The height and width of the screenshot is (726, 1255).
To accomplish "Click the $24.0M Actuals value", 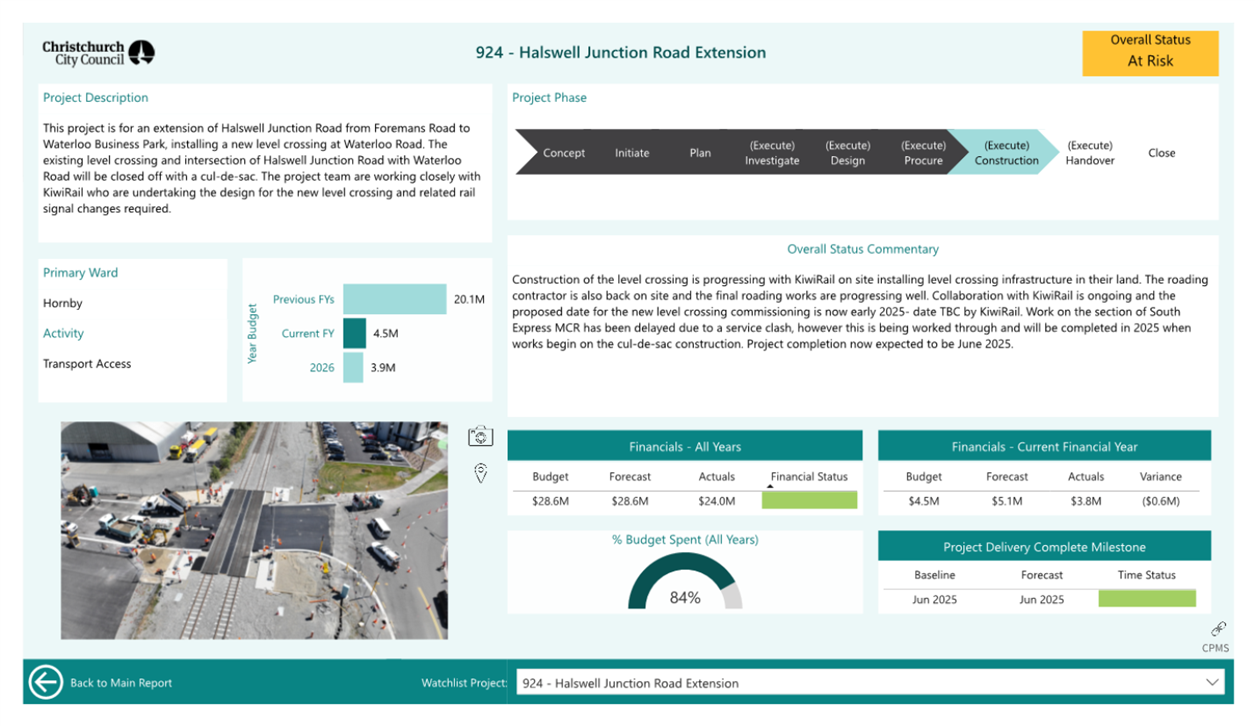I will pos(717,501).
